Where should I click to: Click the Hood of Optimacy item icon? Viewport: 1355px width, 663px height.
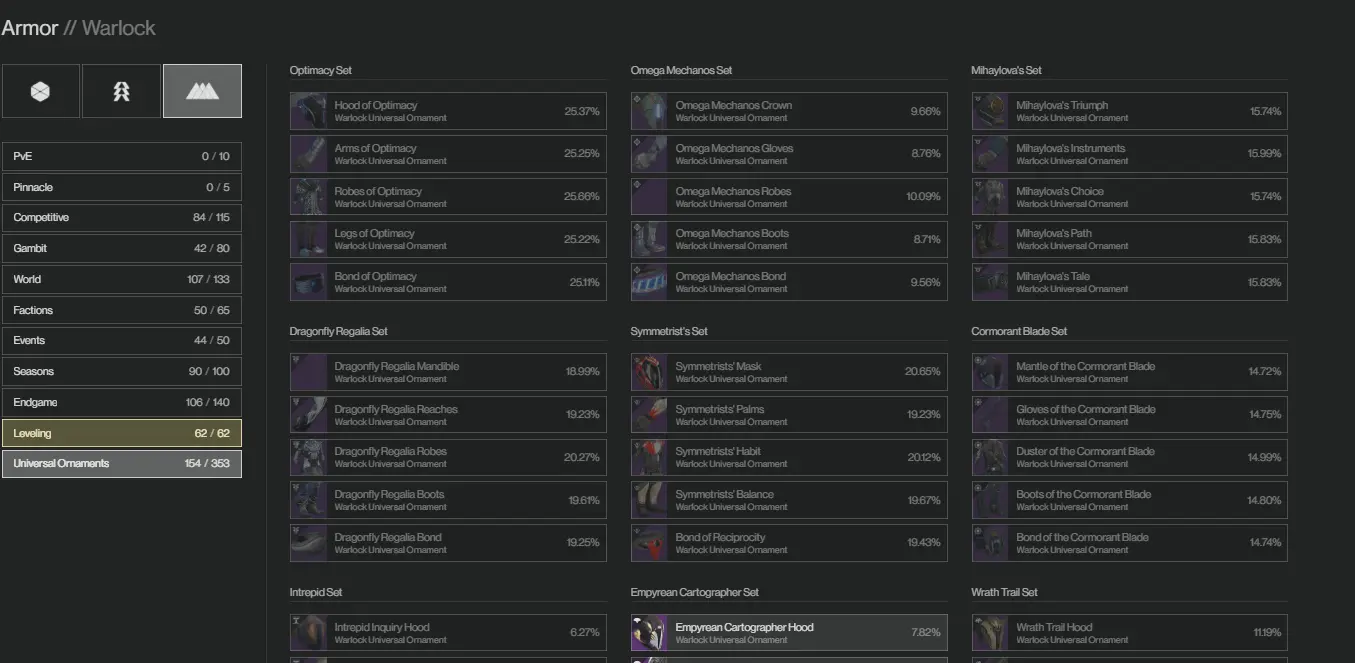(x=309, y=111)
